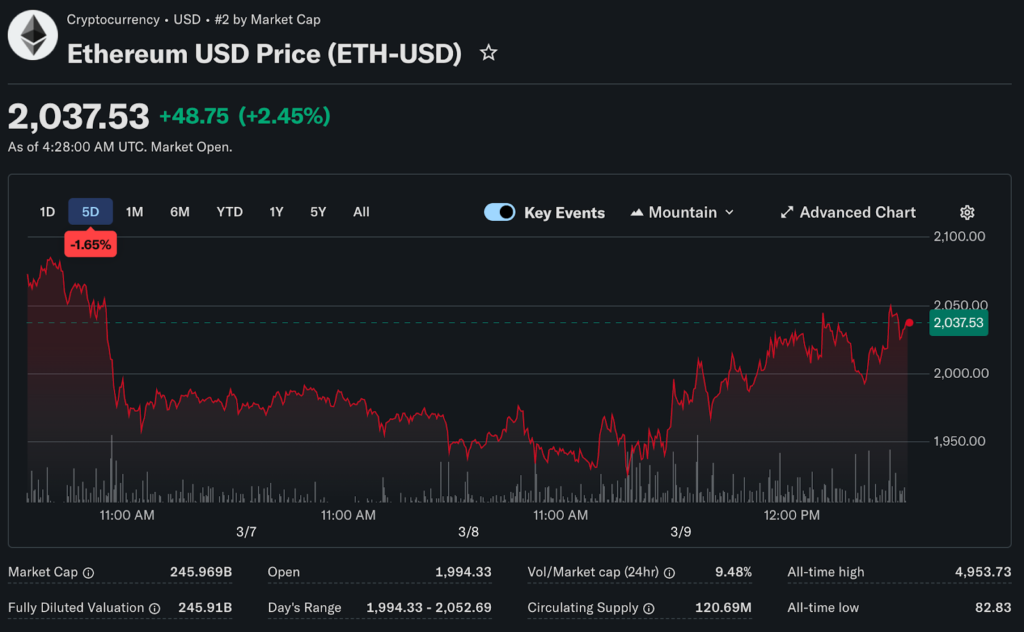Add ETH-USD to watchlist with star icon
The height and width of the screenshot is (632, 1024).
pos(488,53)
